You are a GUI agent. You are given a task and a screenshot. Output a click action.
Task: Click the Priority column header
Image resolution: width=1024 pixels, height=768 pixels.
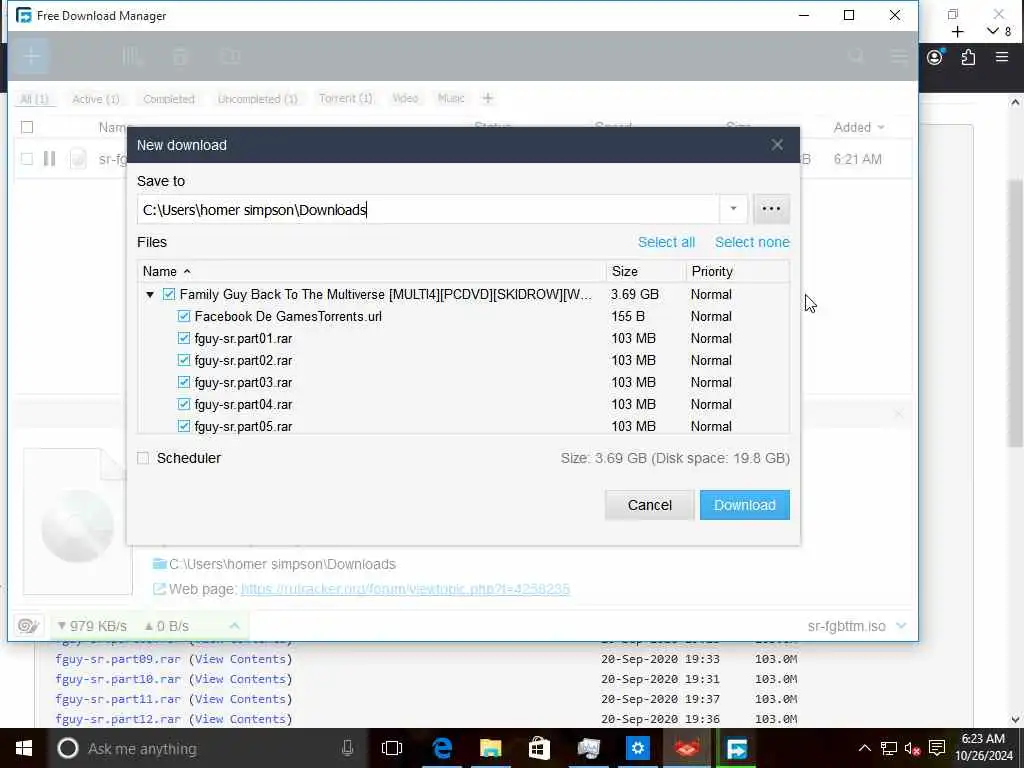[x=737, y=271]
